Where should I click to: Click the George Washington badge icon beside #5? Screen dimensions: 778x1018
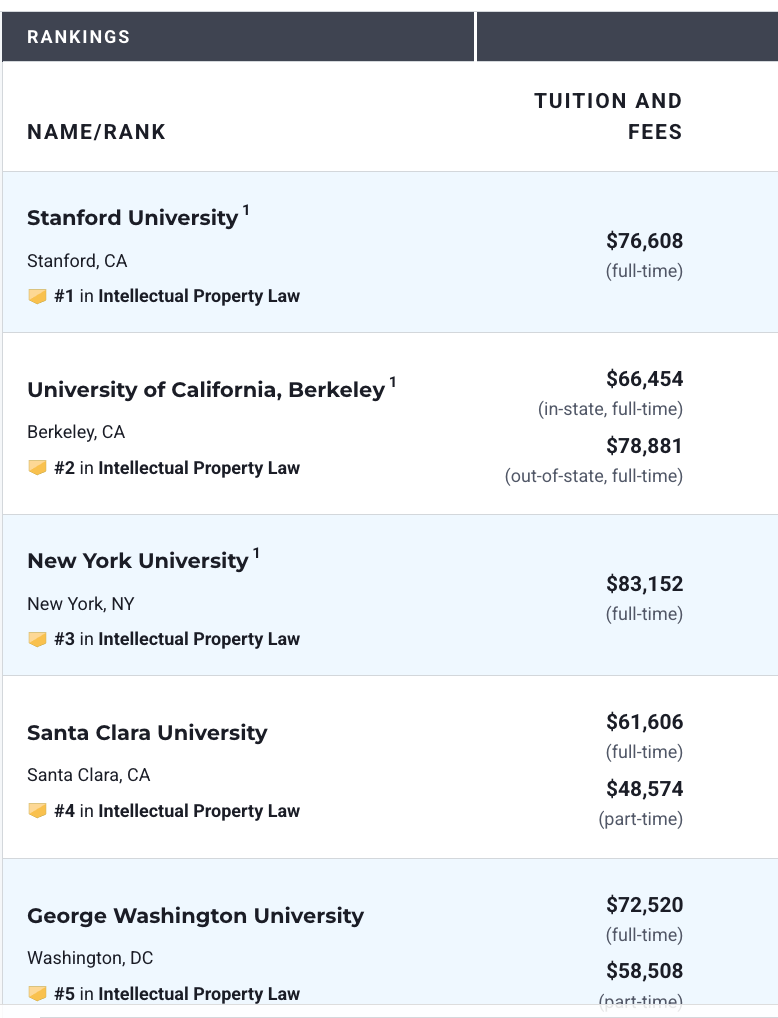pyautogui.click(x=37, y=994)
